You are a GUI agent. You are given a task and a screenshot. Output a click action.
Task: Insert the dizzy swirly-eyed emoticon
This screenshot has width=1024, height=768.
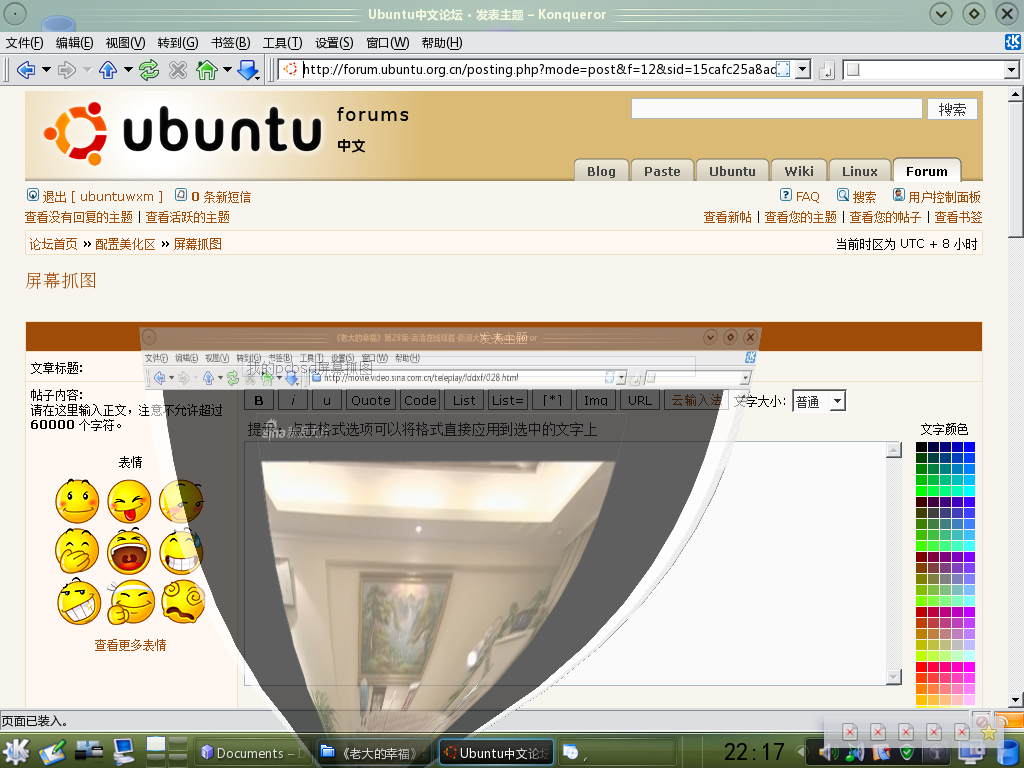(x=183, y=601)
